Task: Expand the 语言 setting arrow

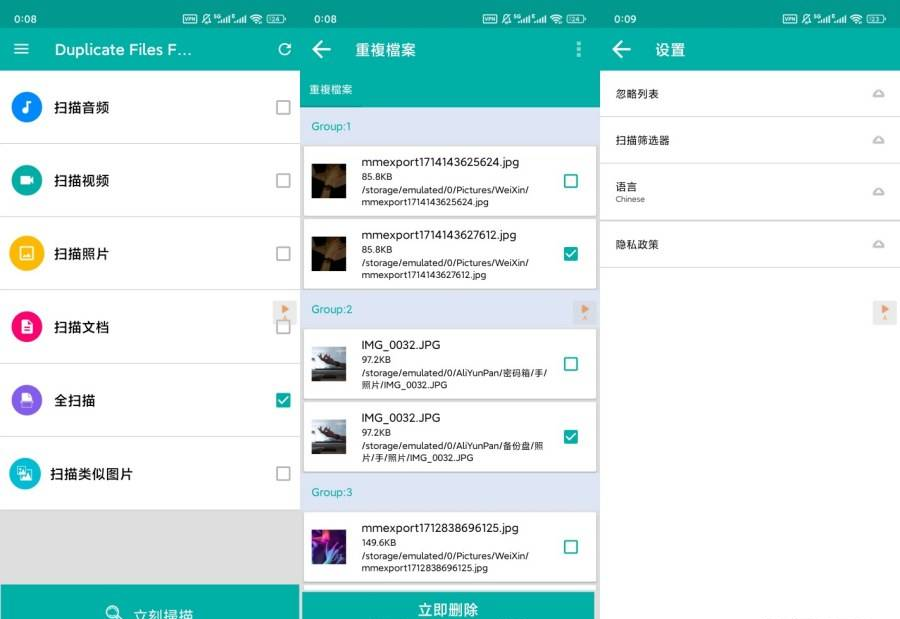Action: tap(878, 192)
